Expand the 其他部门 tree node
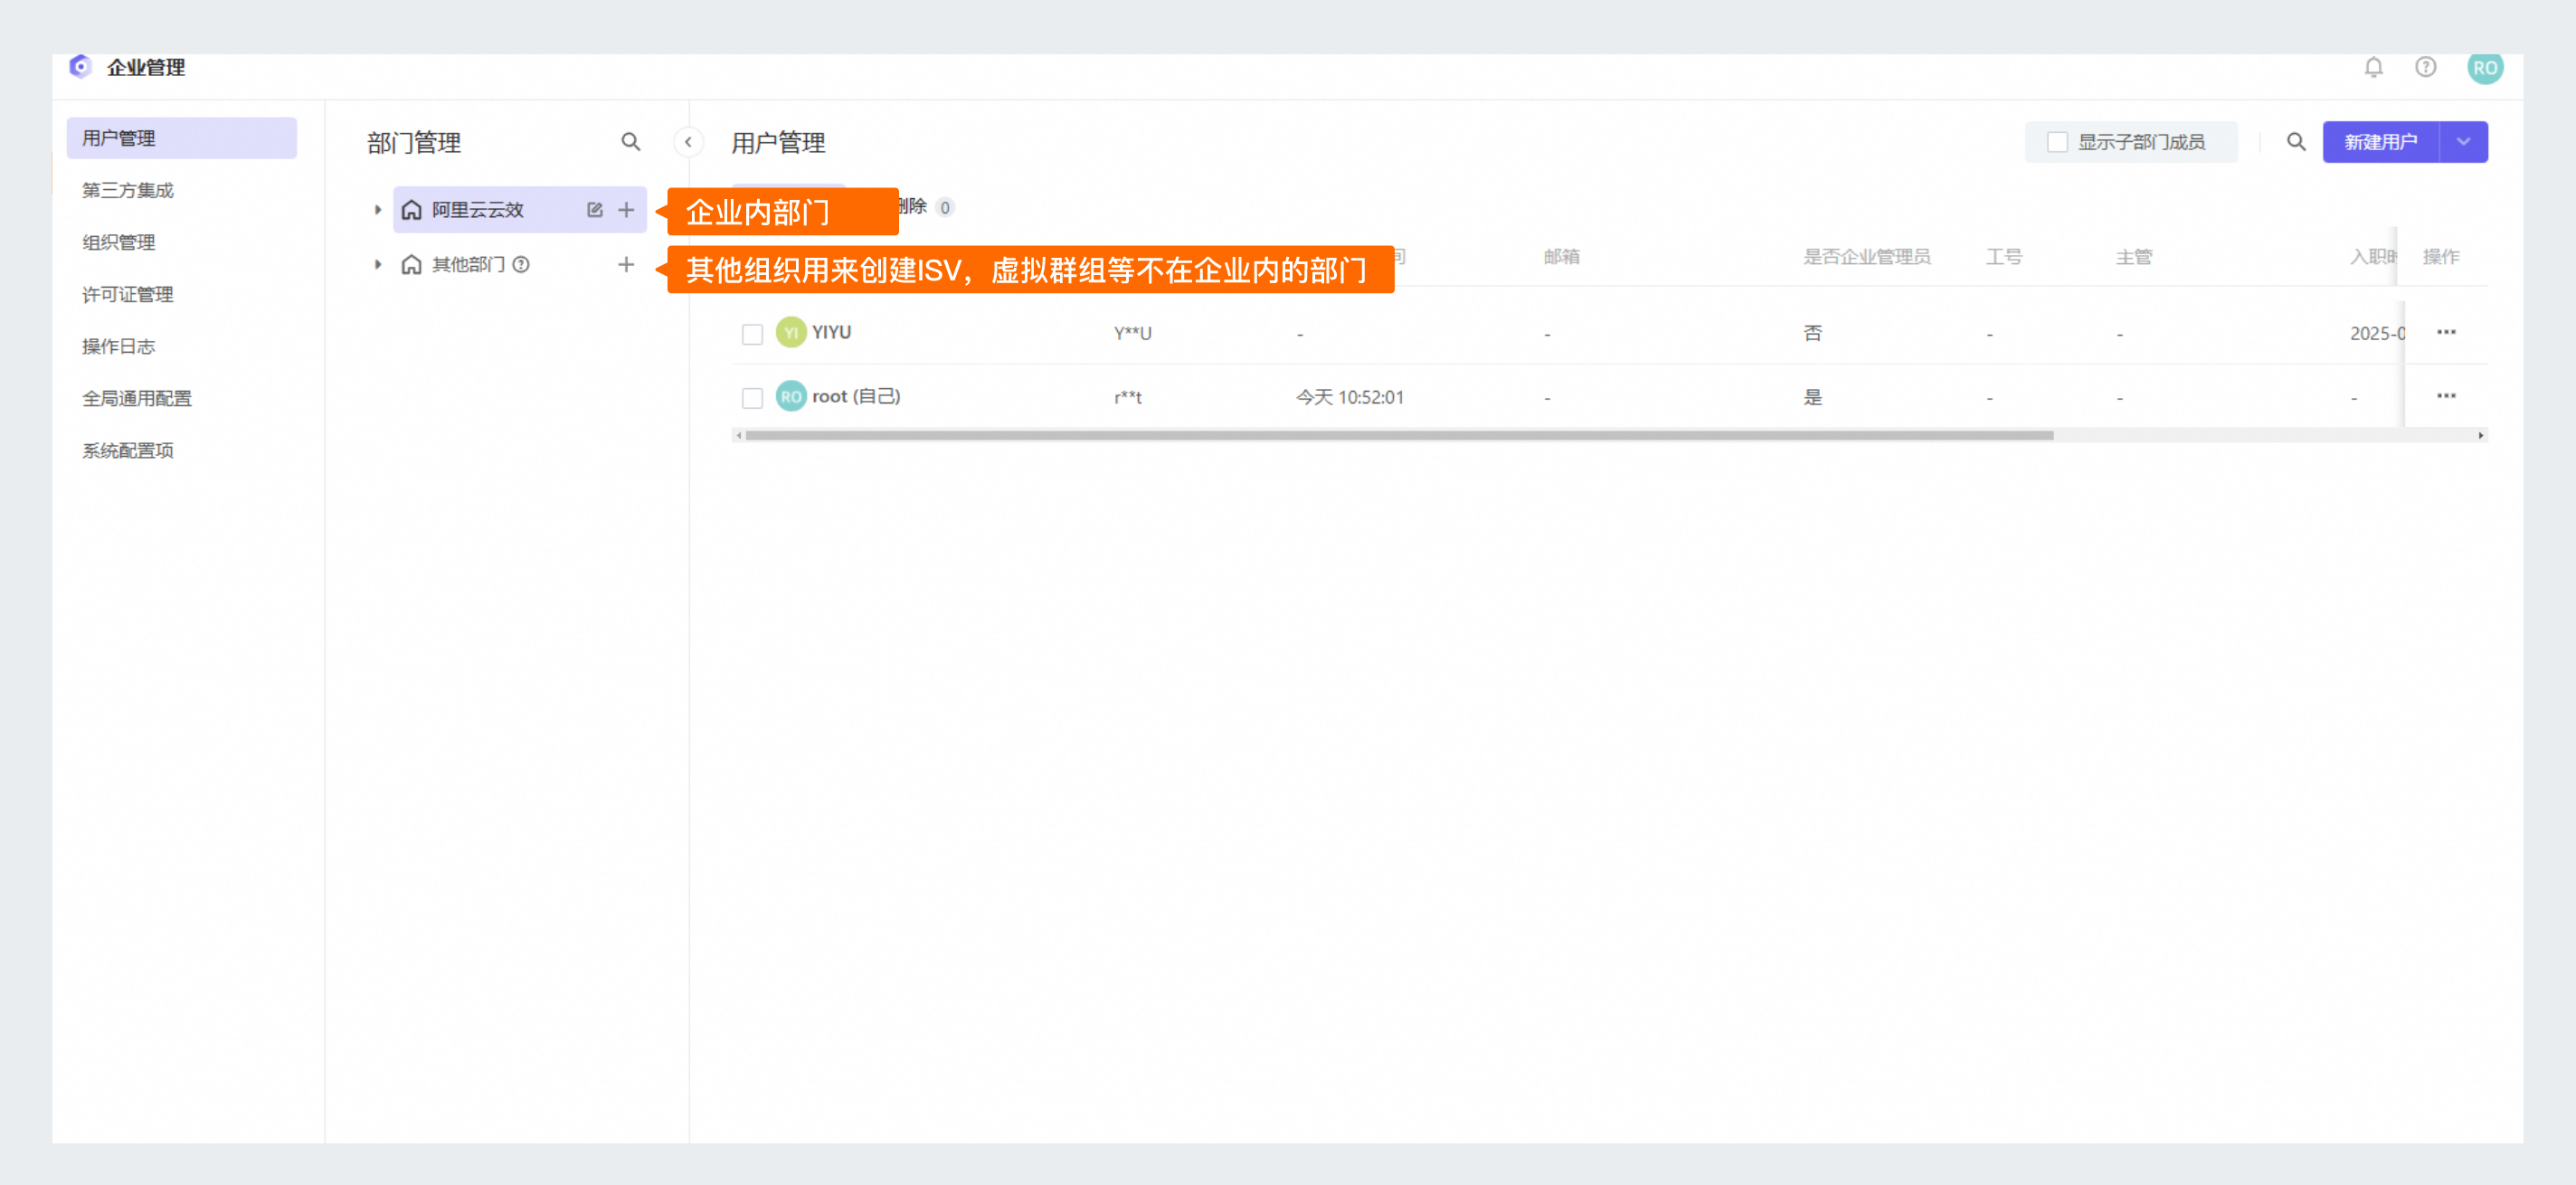Viewport: 2576px width, 1185px height. click(378, 264)
